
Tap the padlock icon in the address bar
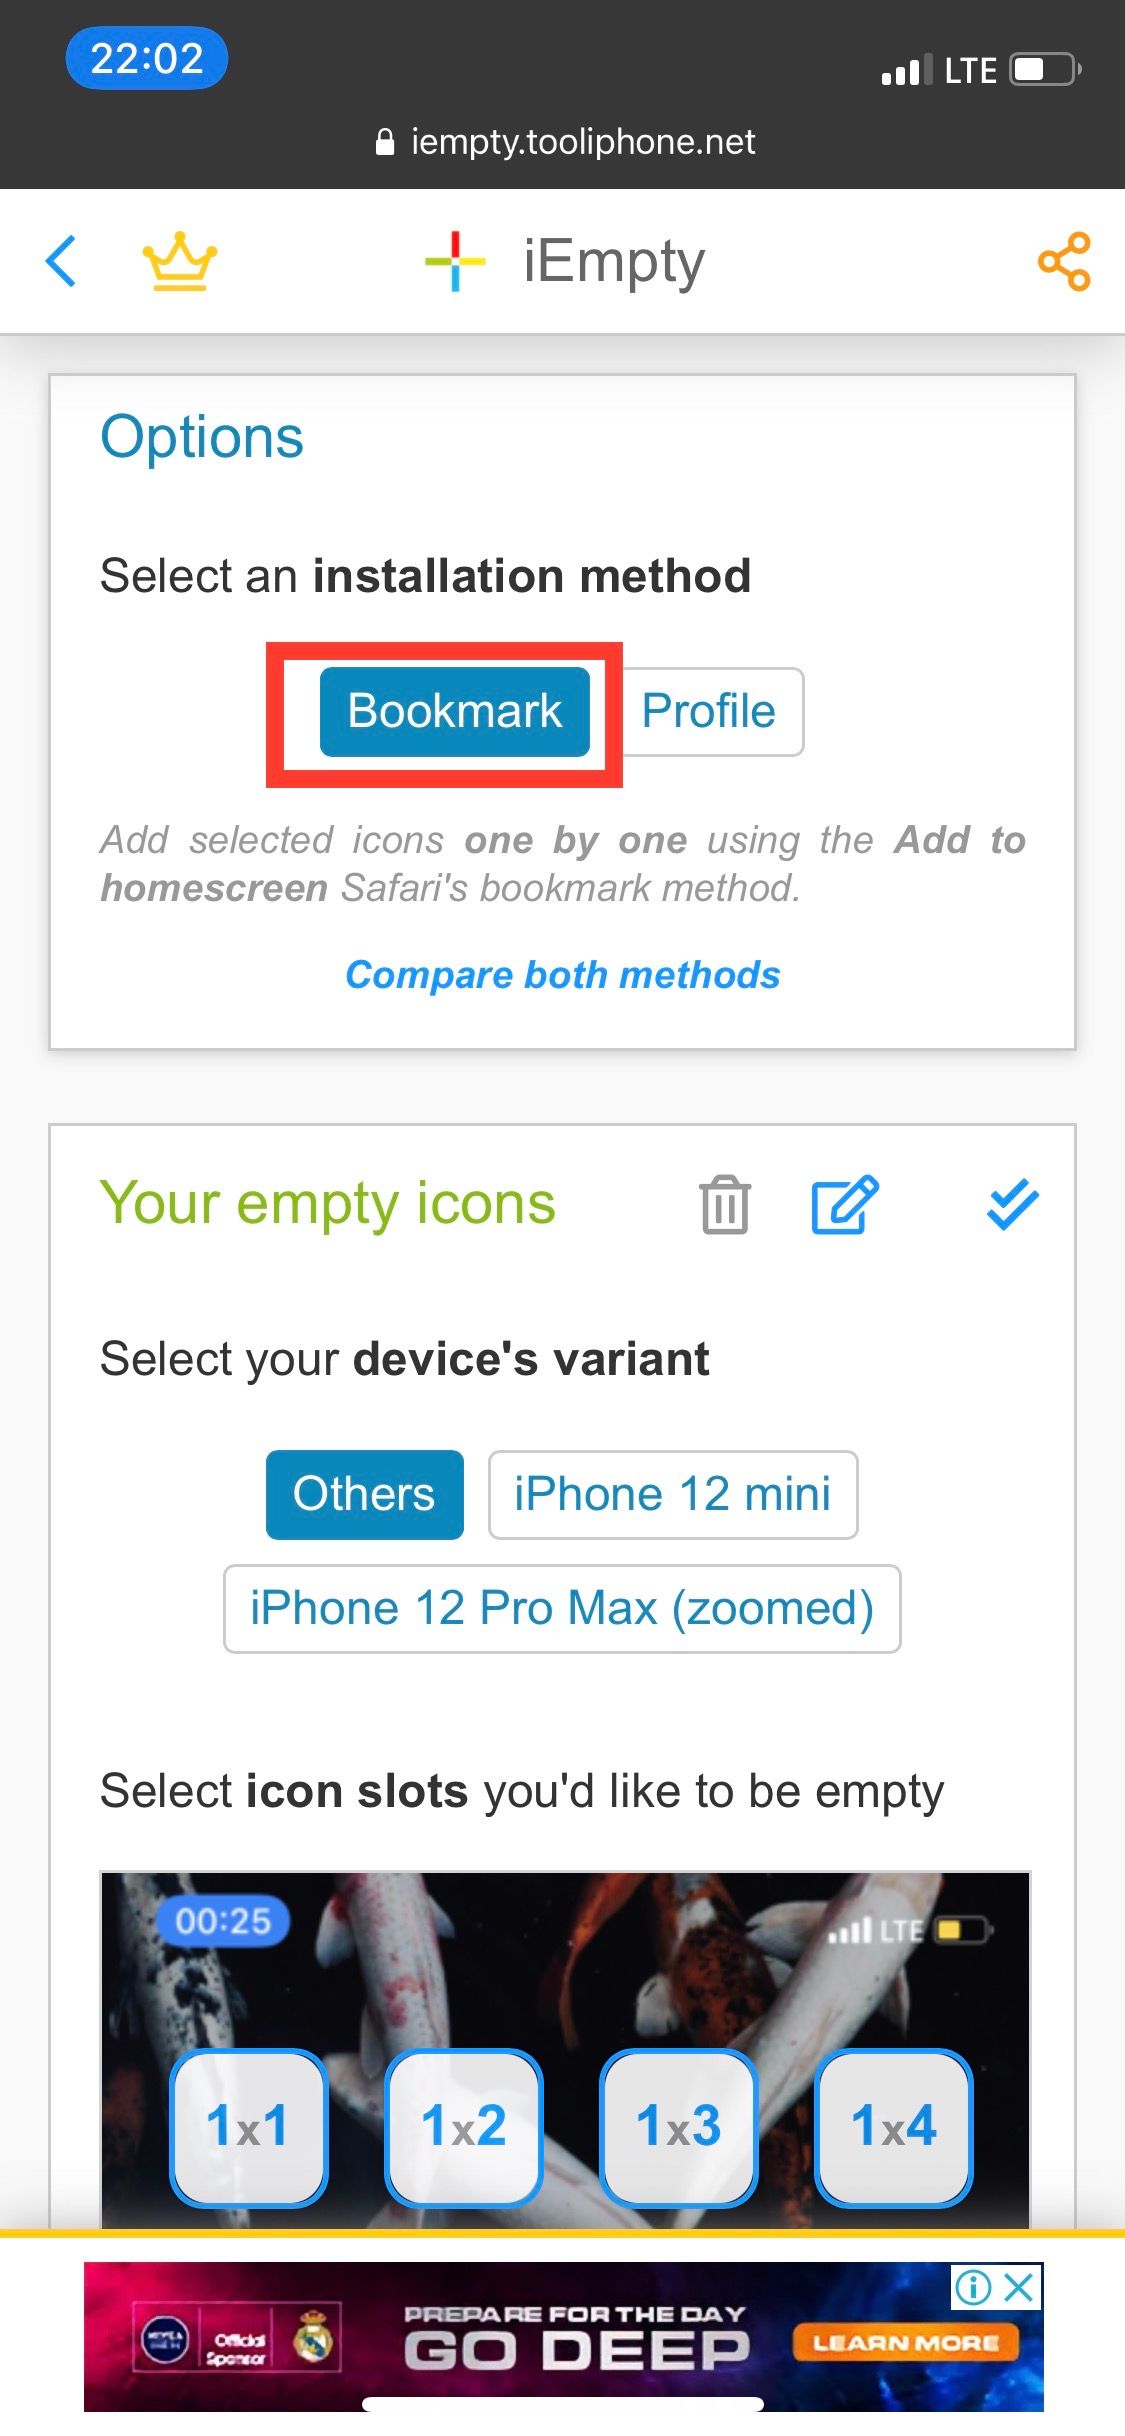tap(385, 140)
